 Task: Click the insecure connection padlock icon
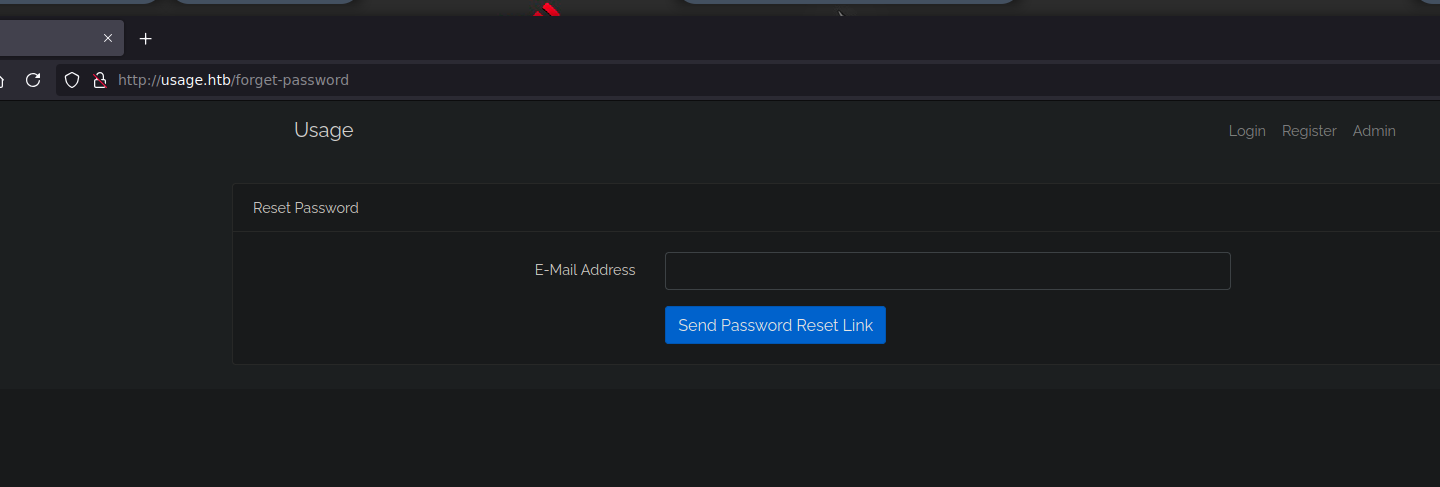[x=99, y=80]
